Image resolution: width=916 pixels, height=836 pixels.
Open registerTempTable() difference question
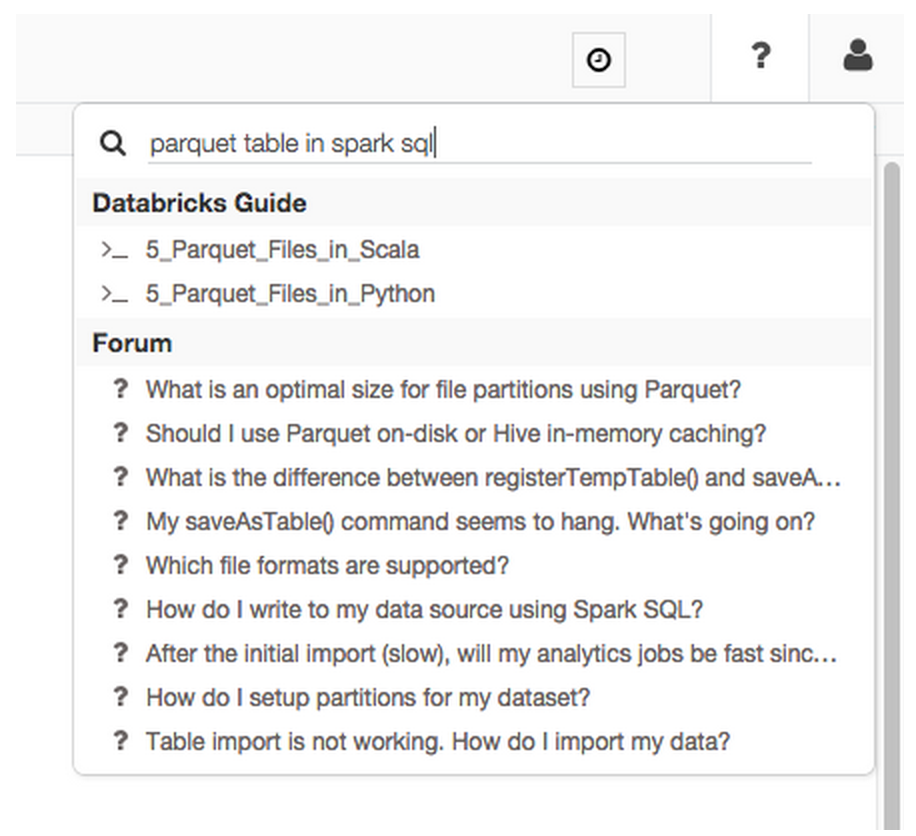point(492,477)
